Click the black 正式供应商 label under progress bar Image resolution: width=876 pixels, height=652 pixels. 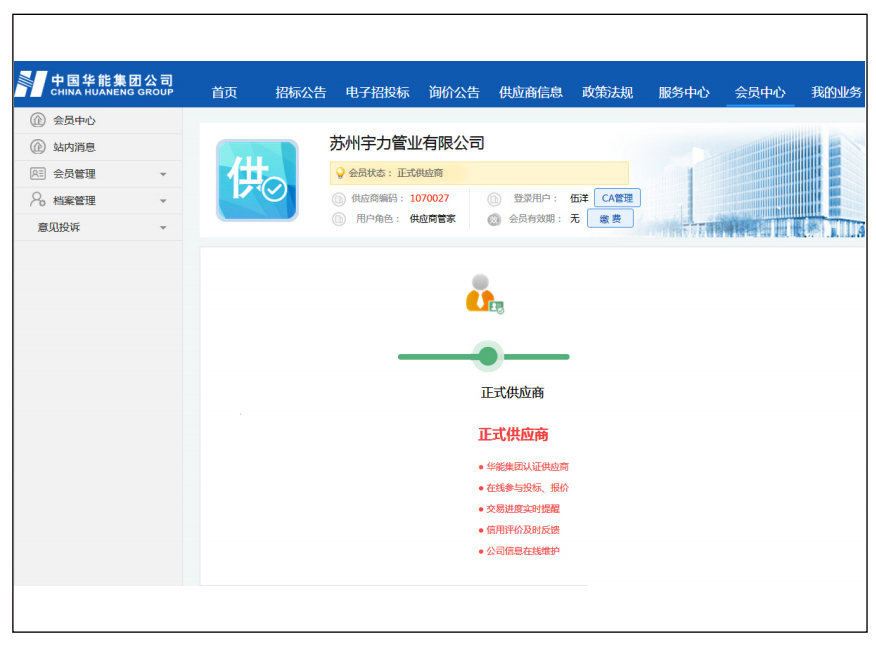(x=512, y=393)
